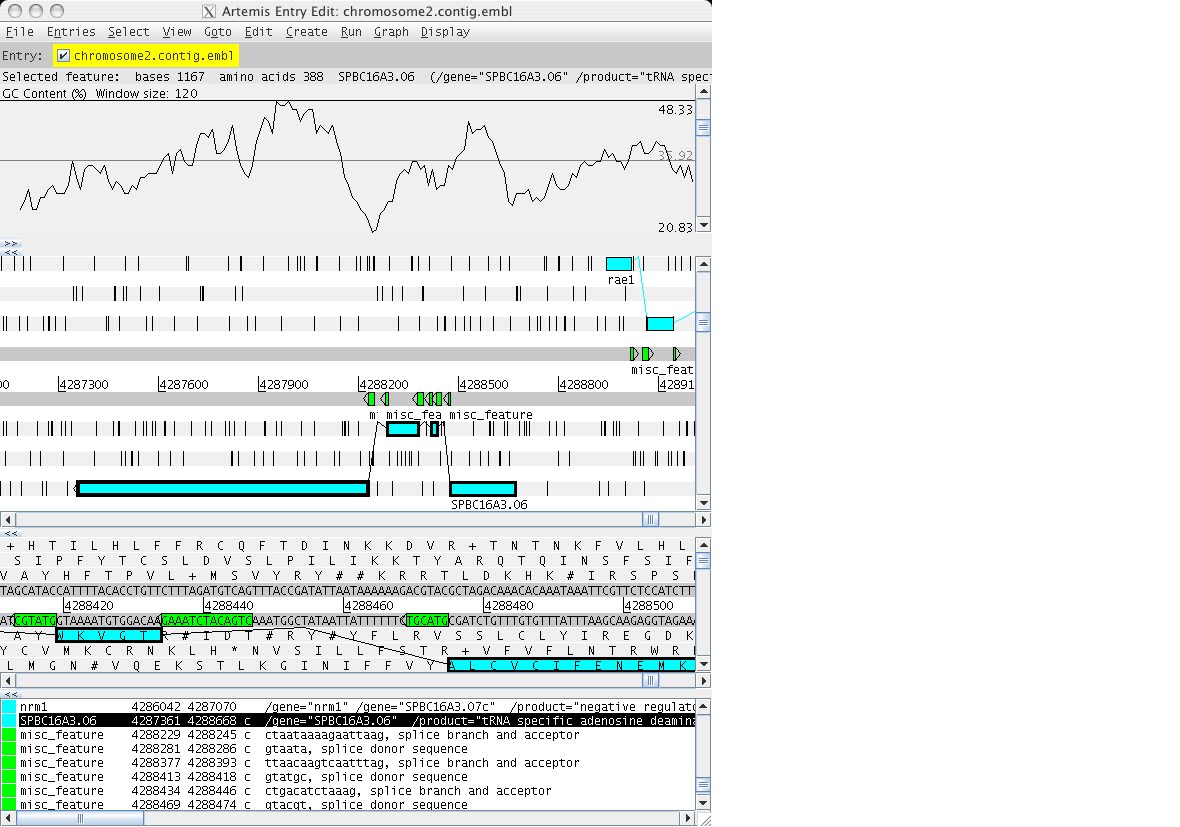Click the feature list scroll up arrow

[x=704, y=706]
